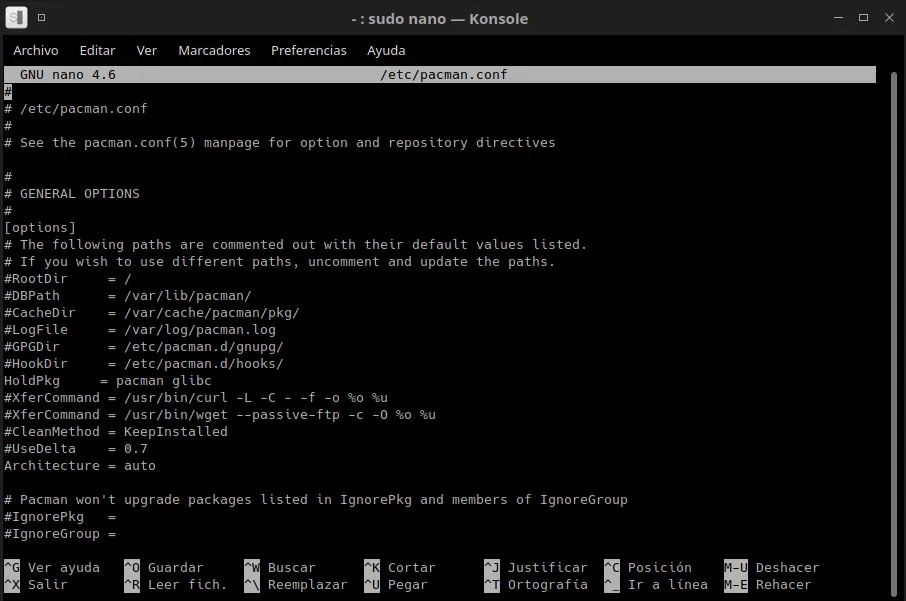This screenshot has height=601, width=906.
Task: Click the #IgnoreGroup line
Action: 60,533
